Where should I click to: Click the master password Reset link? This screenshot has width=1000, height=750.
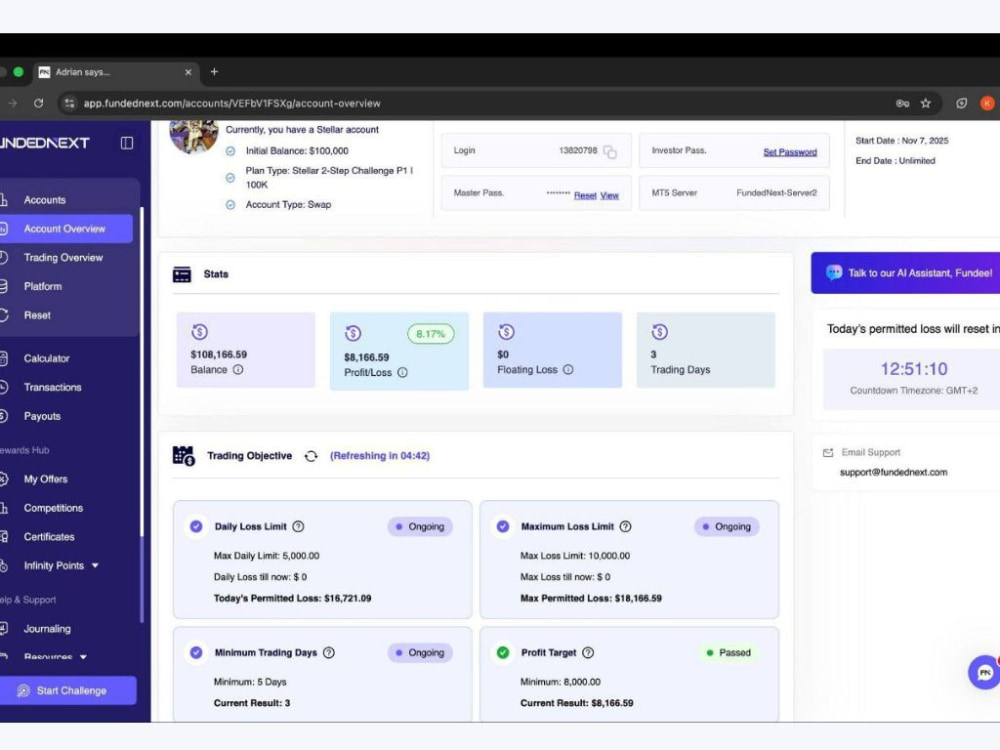585,196
